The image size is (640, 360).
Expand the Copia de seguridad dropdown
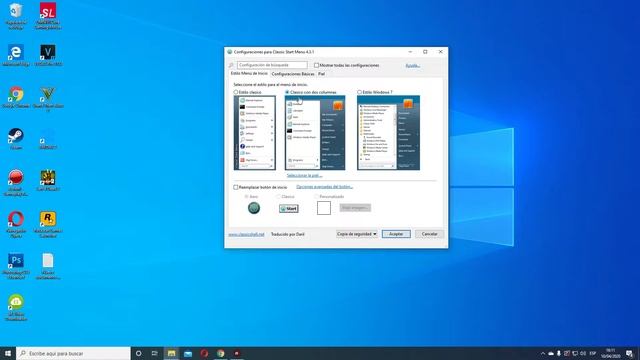click(x=356, y=234)
